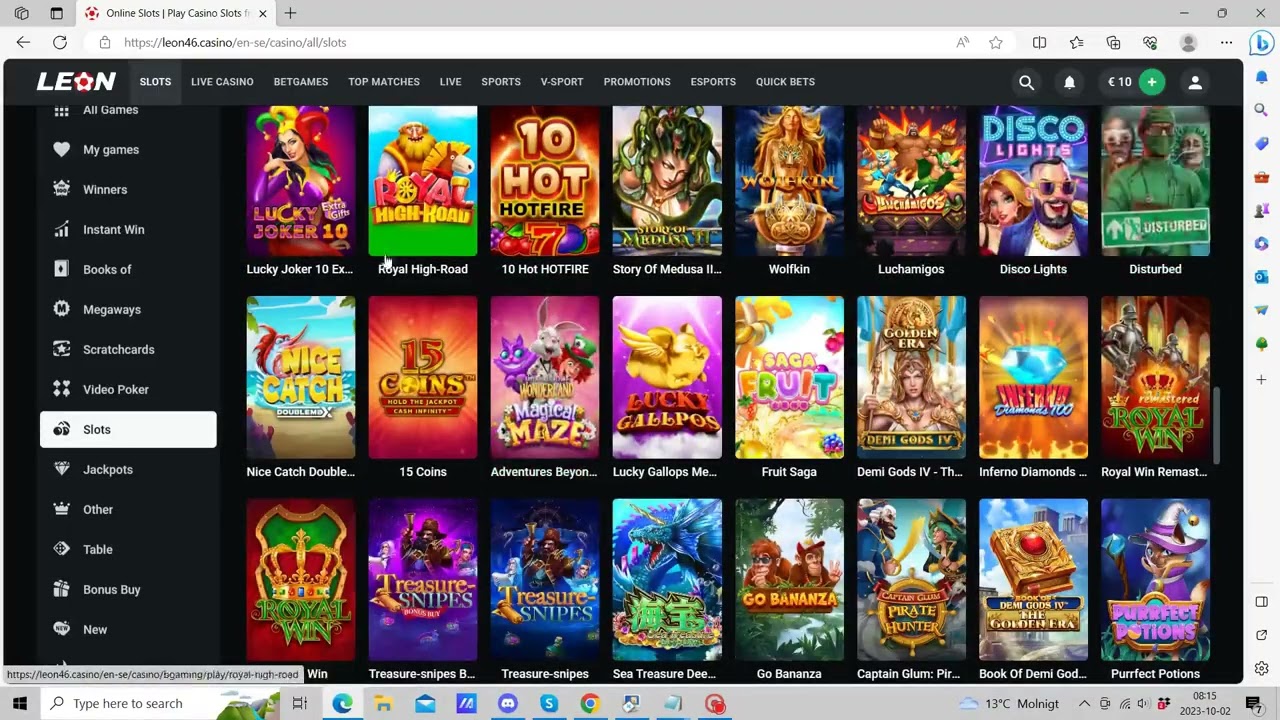Open Task View in taskbar
Image resolution: width=1280 pixels, height=720 pixels.
[x=299, y=704]
